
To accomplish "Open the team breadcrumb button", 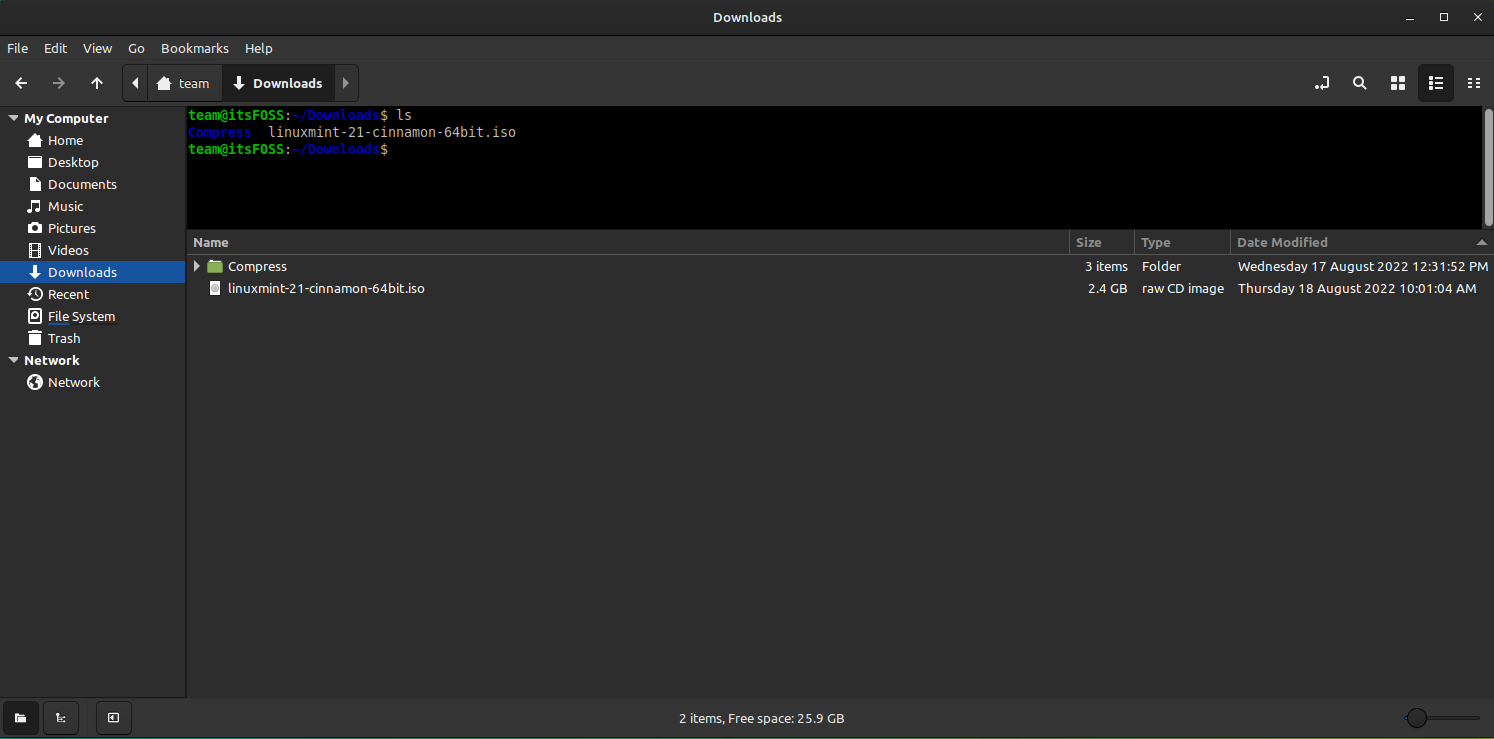I will (184, 83).
